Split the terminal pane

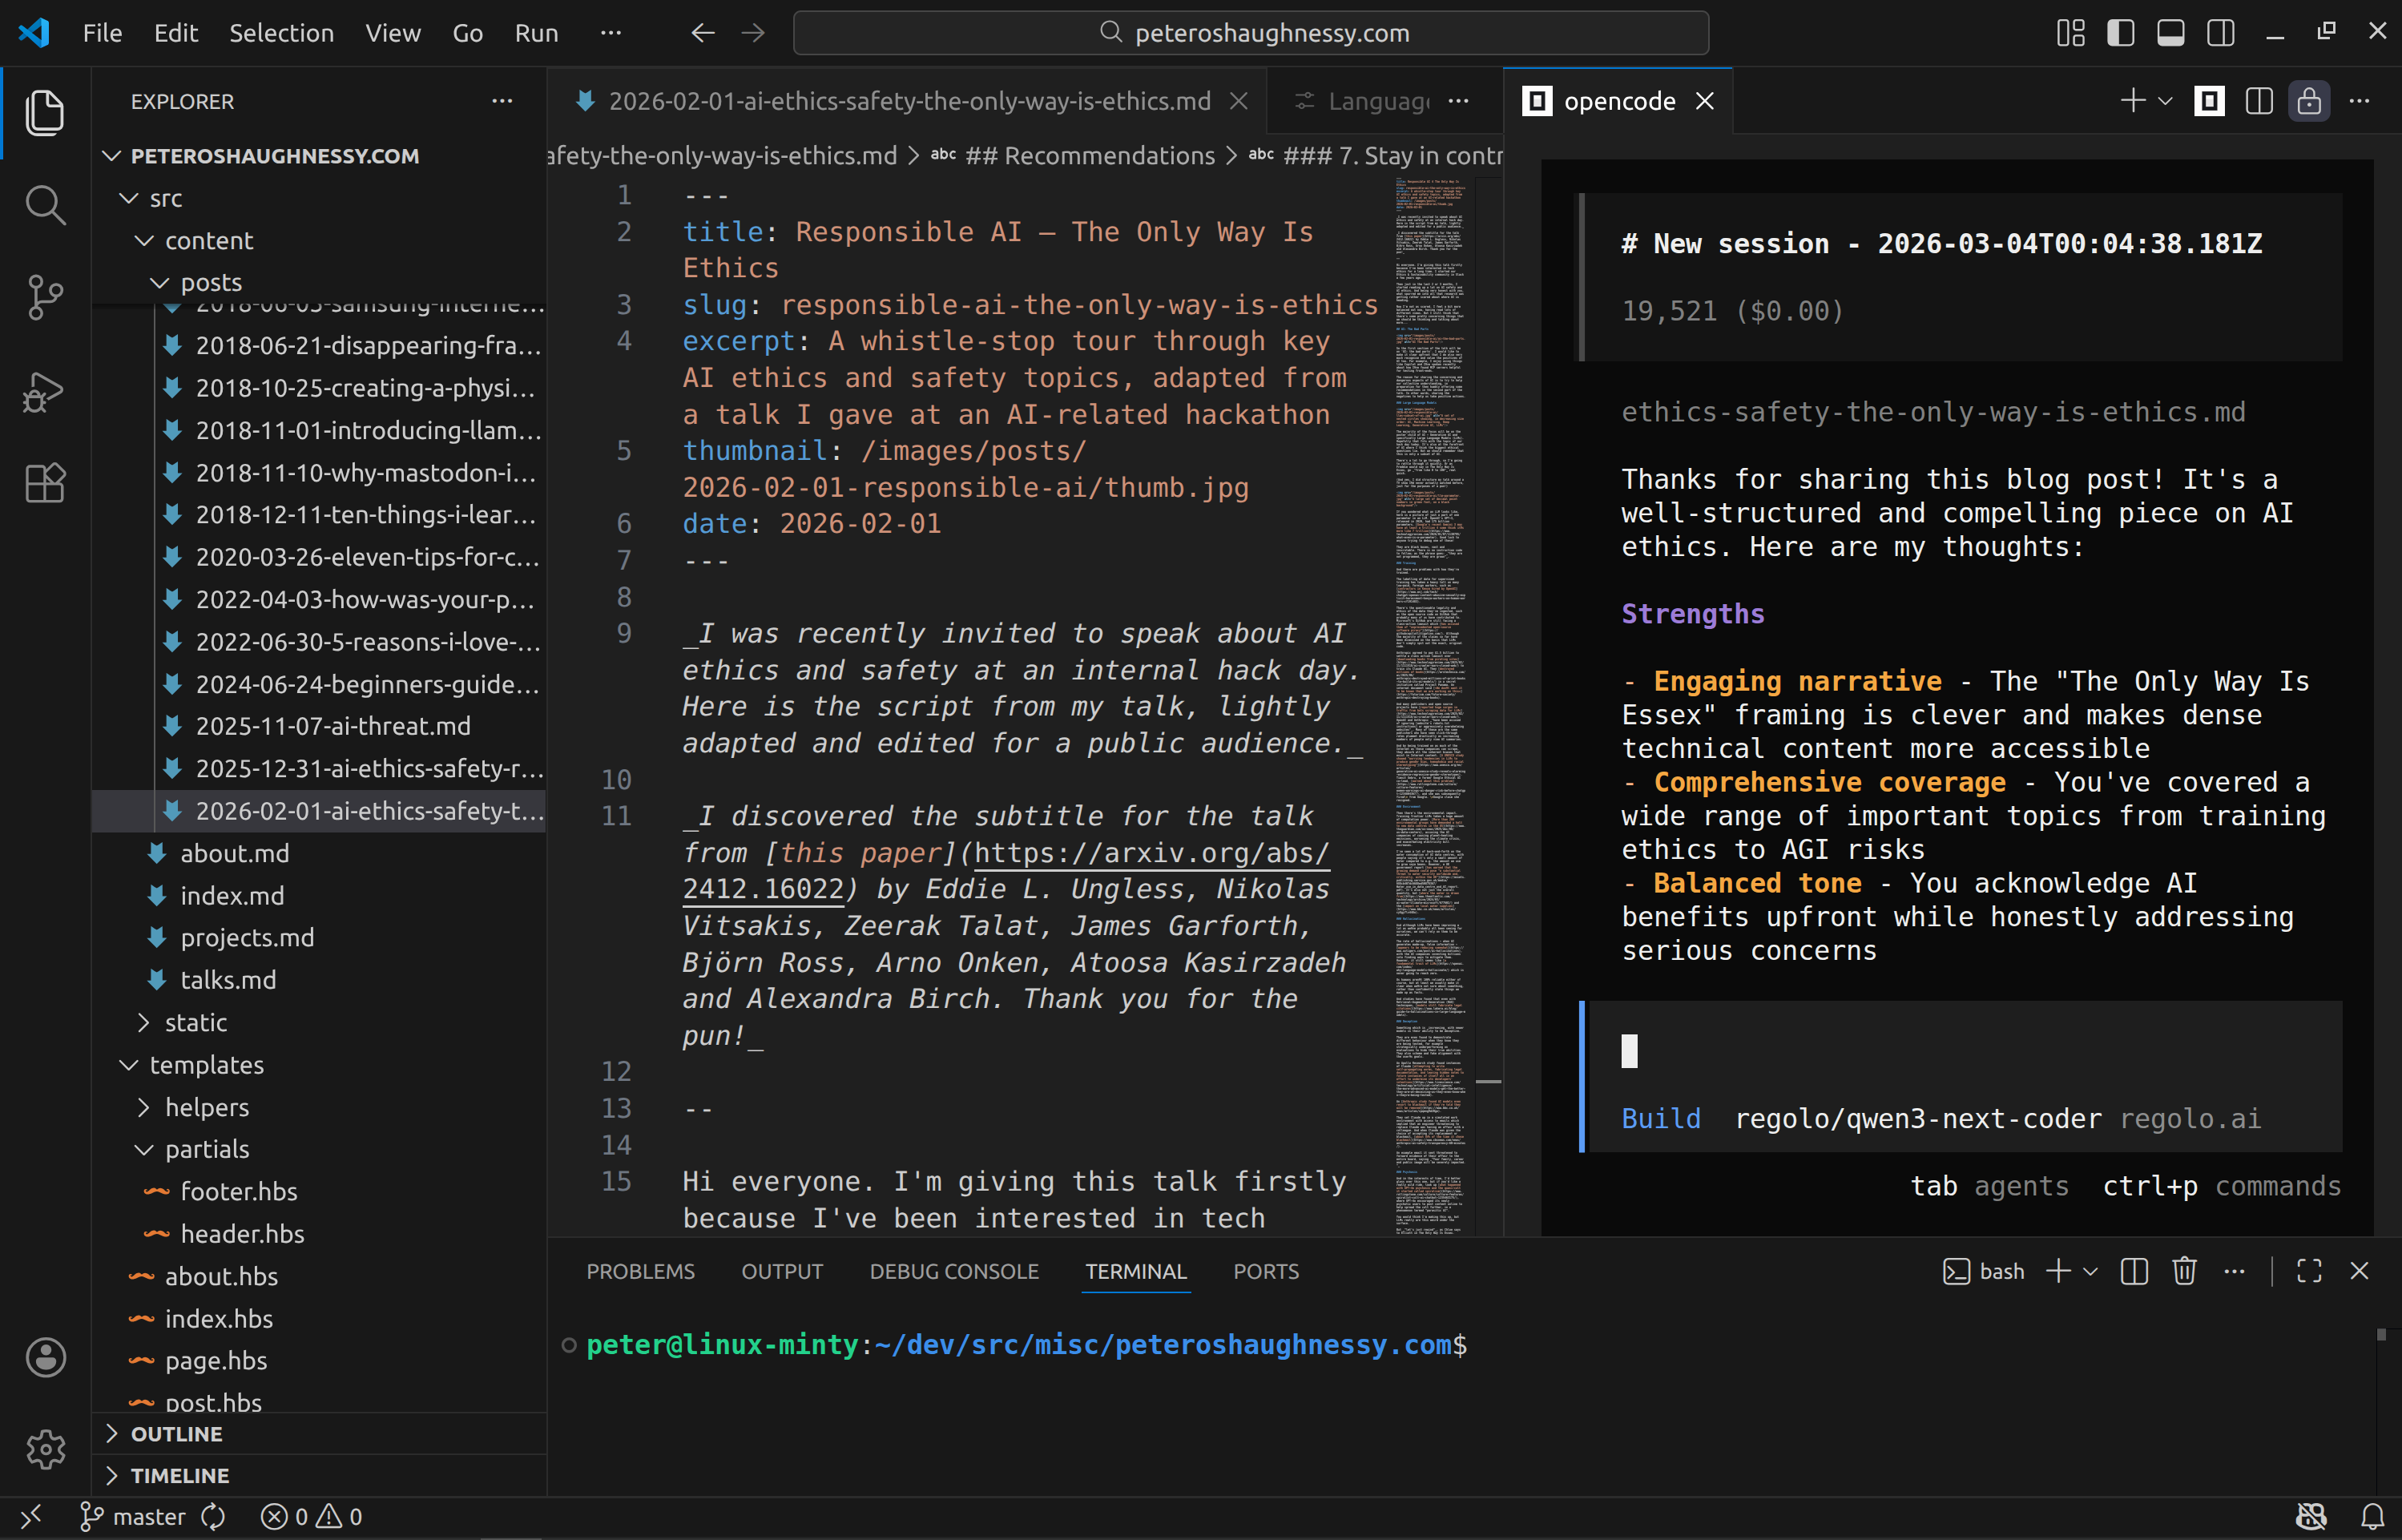click(x=2134, y=1271)
